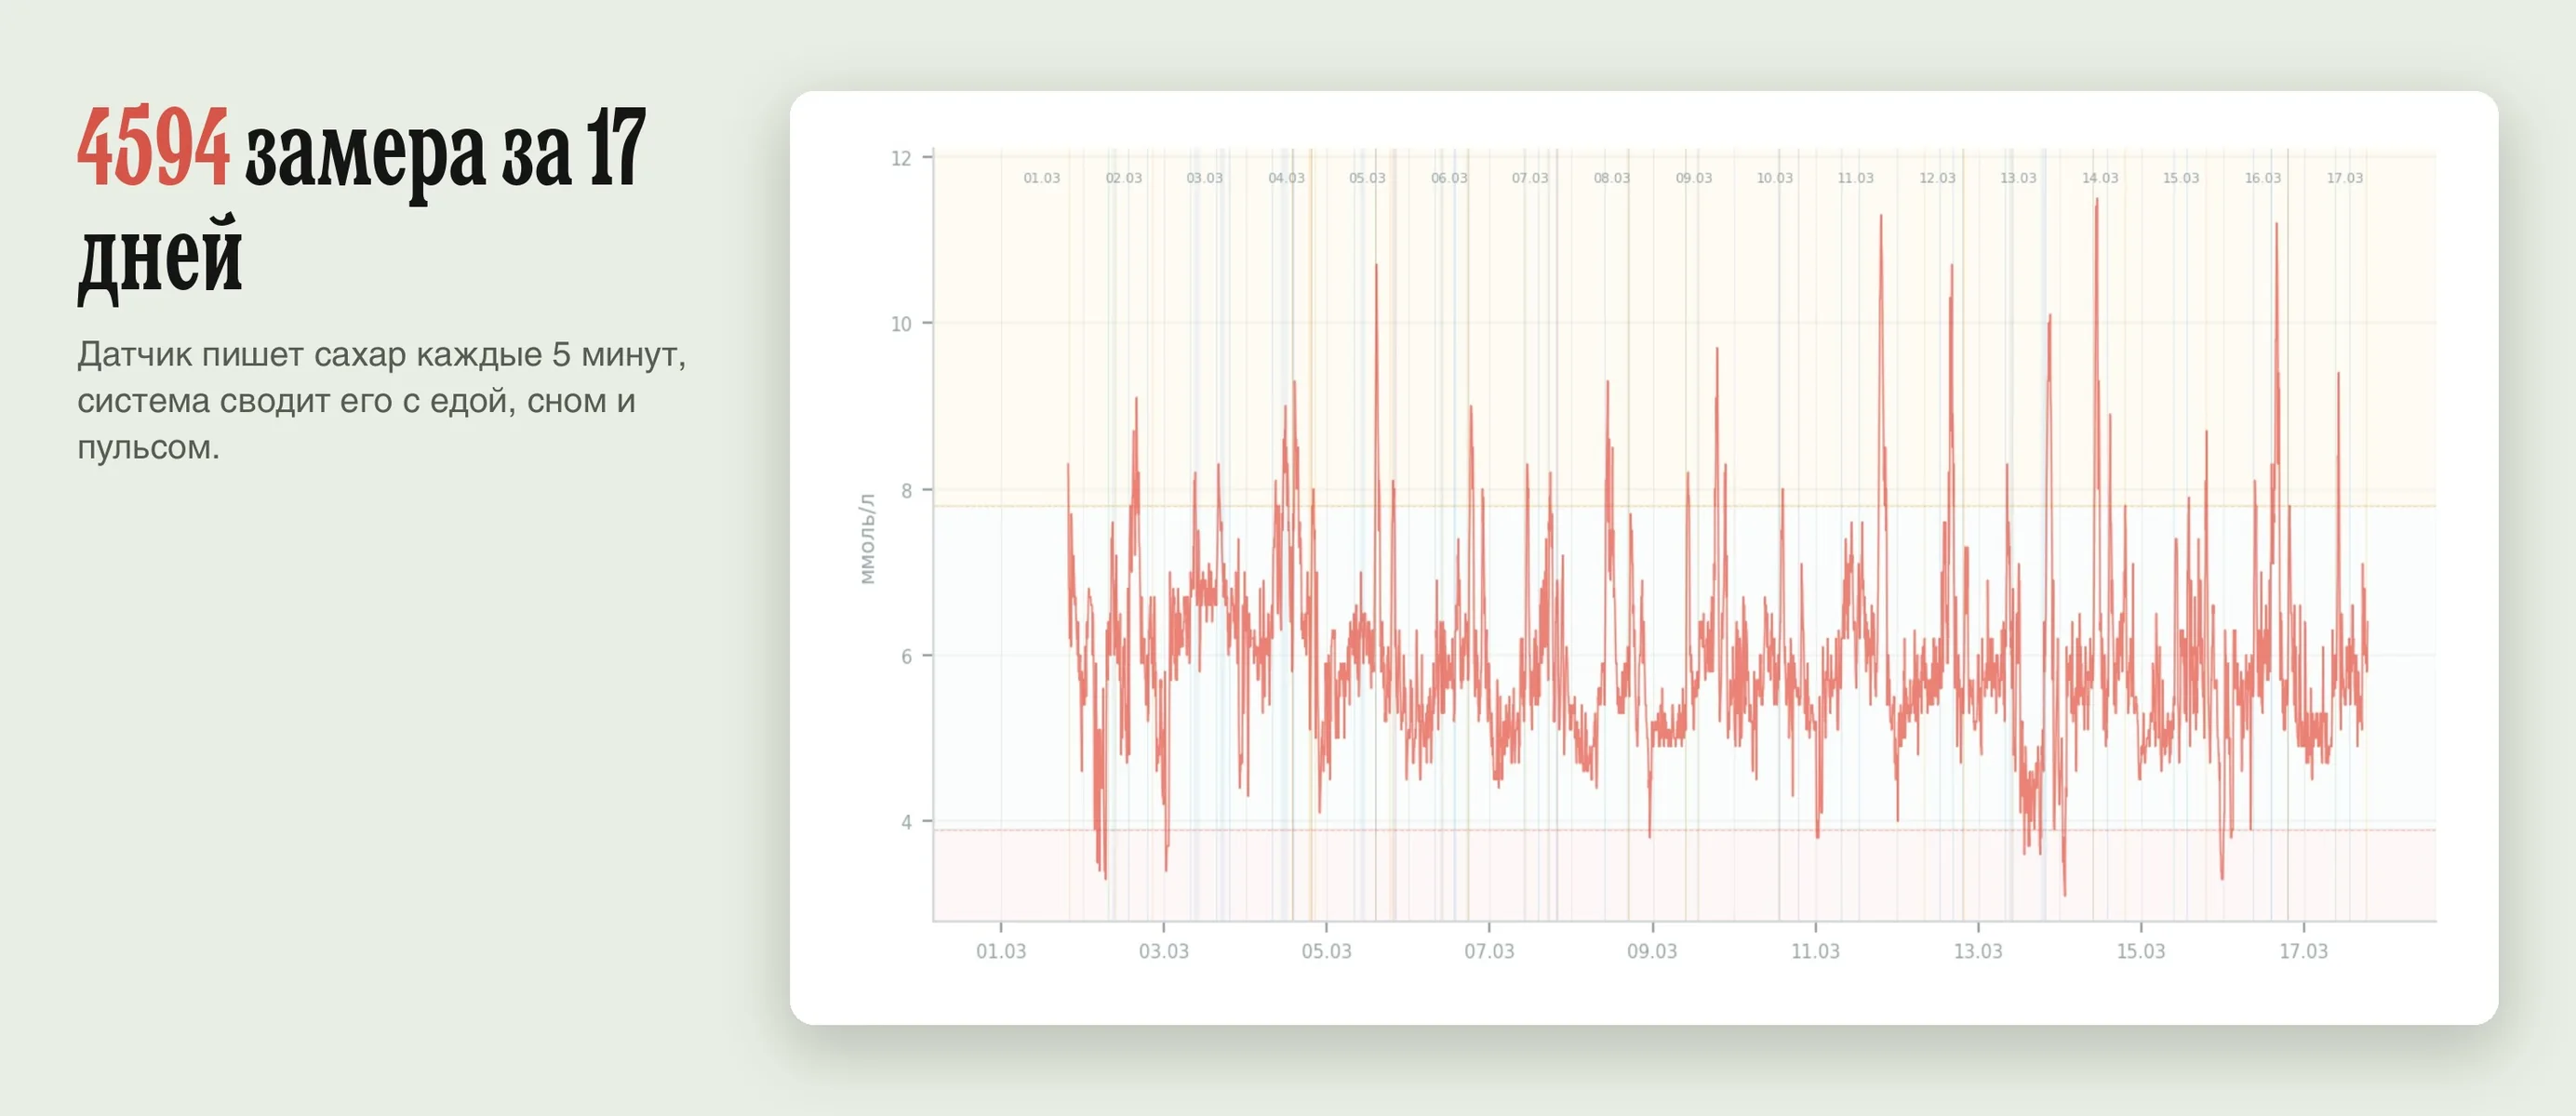Click the top day label 02.03 in the chart
The height and width of the screenshot is (1116, 2576).
point(1123,178)
